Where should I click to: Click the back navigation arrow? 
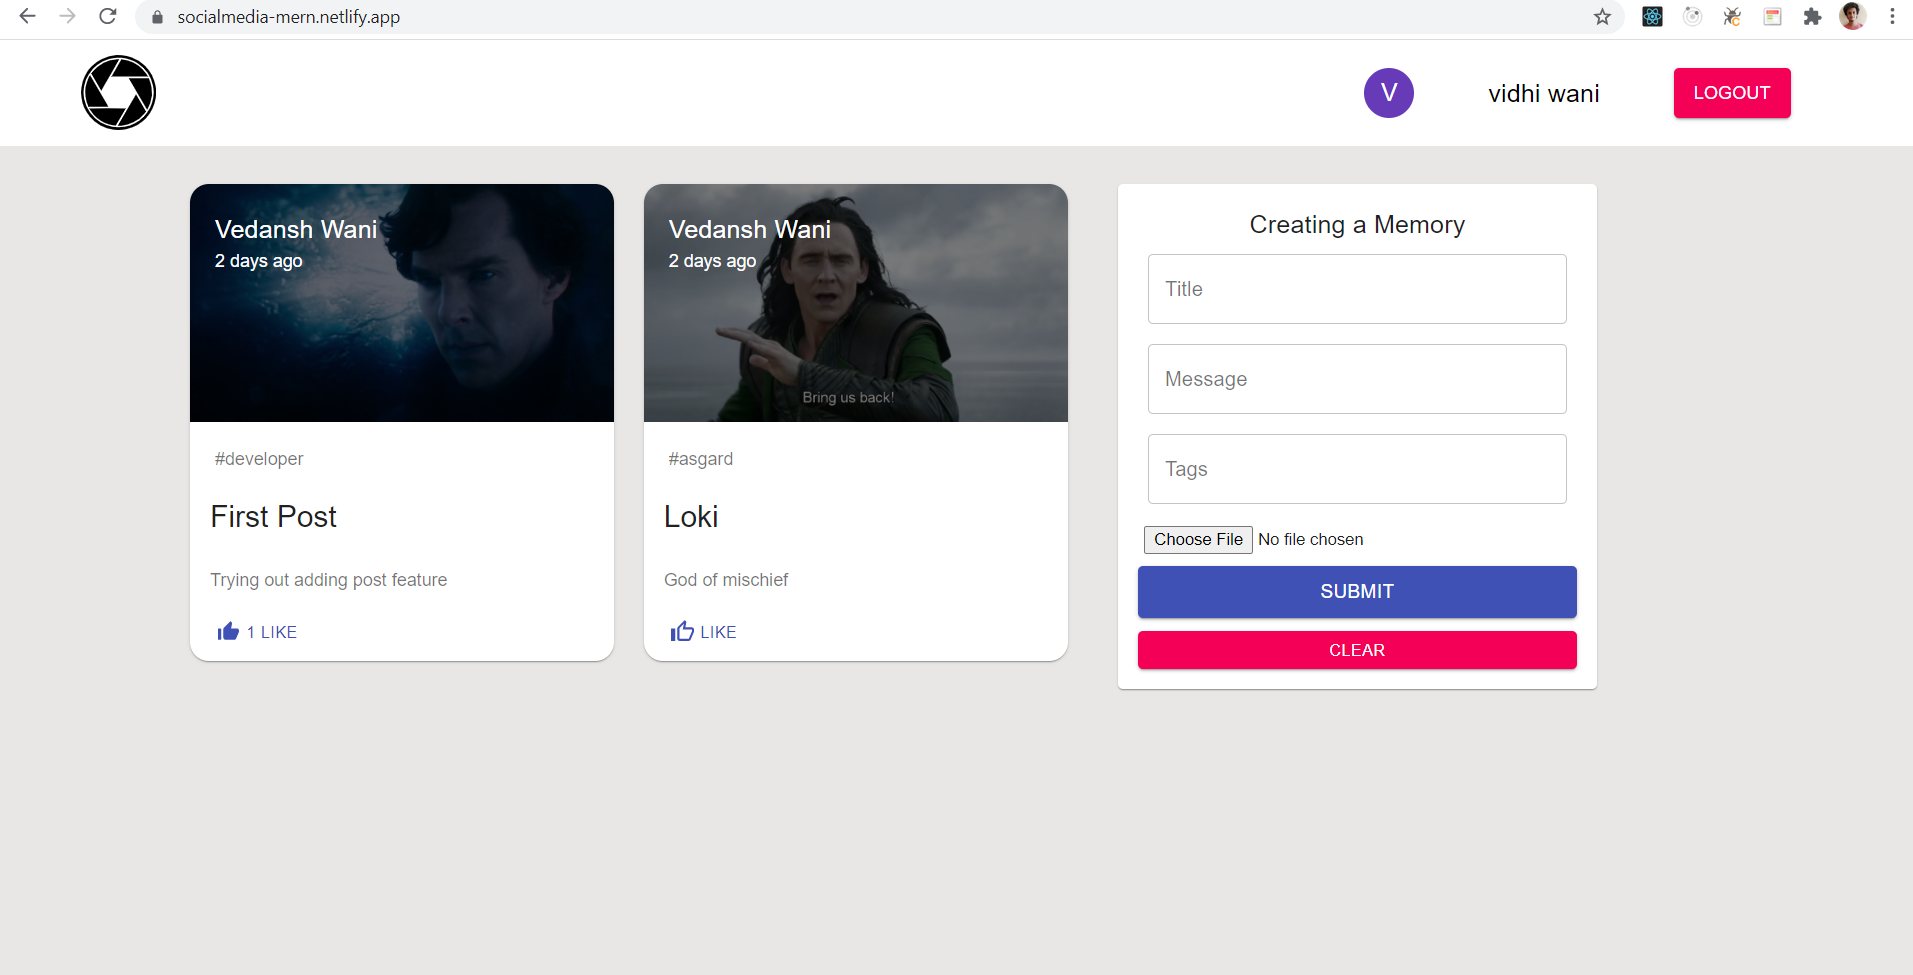pos(27,17)
